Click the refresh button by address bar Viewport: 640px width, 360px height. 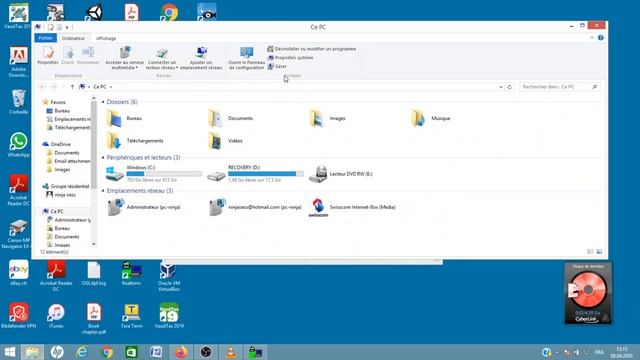coord(509,87)
